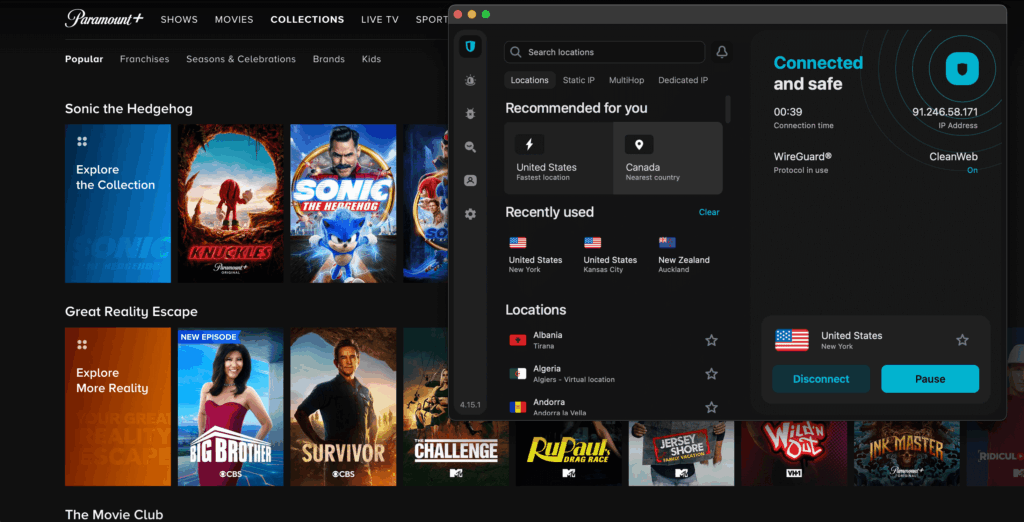Open Paramount+ home via the logo
This screenshot has height=522, width=1024.
click(x=104, y=19)
